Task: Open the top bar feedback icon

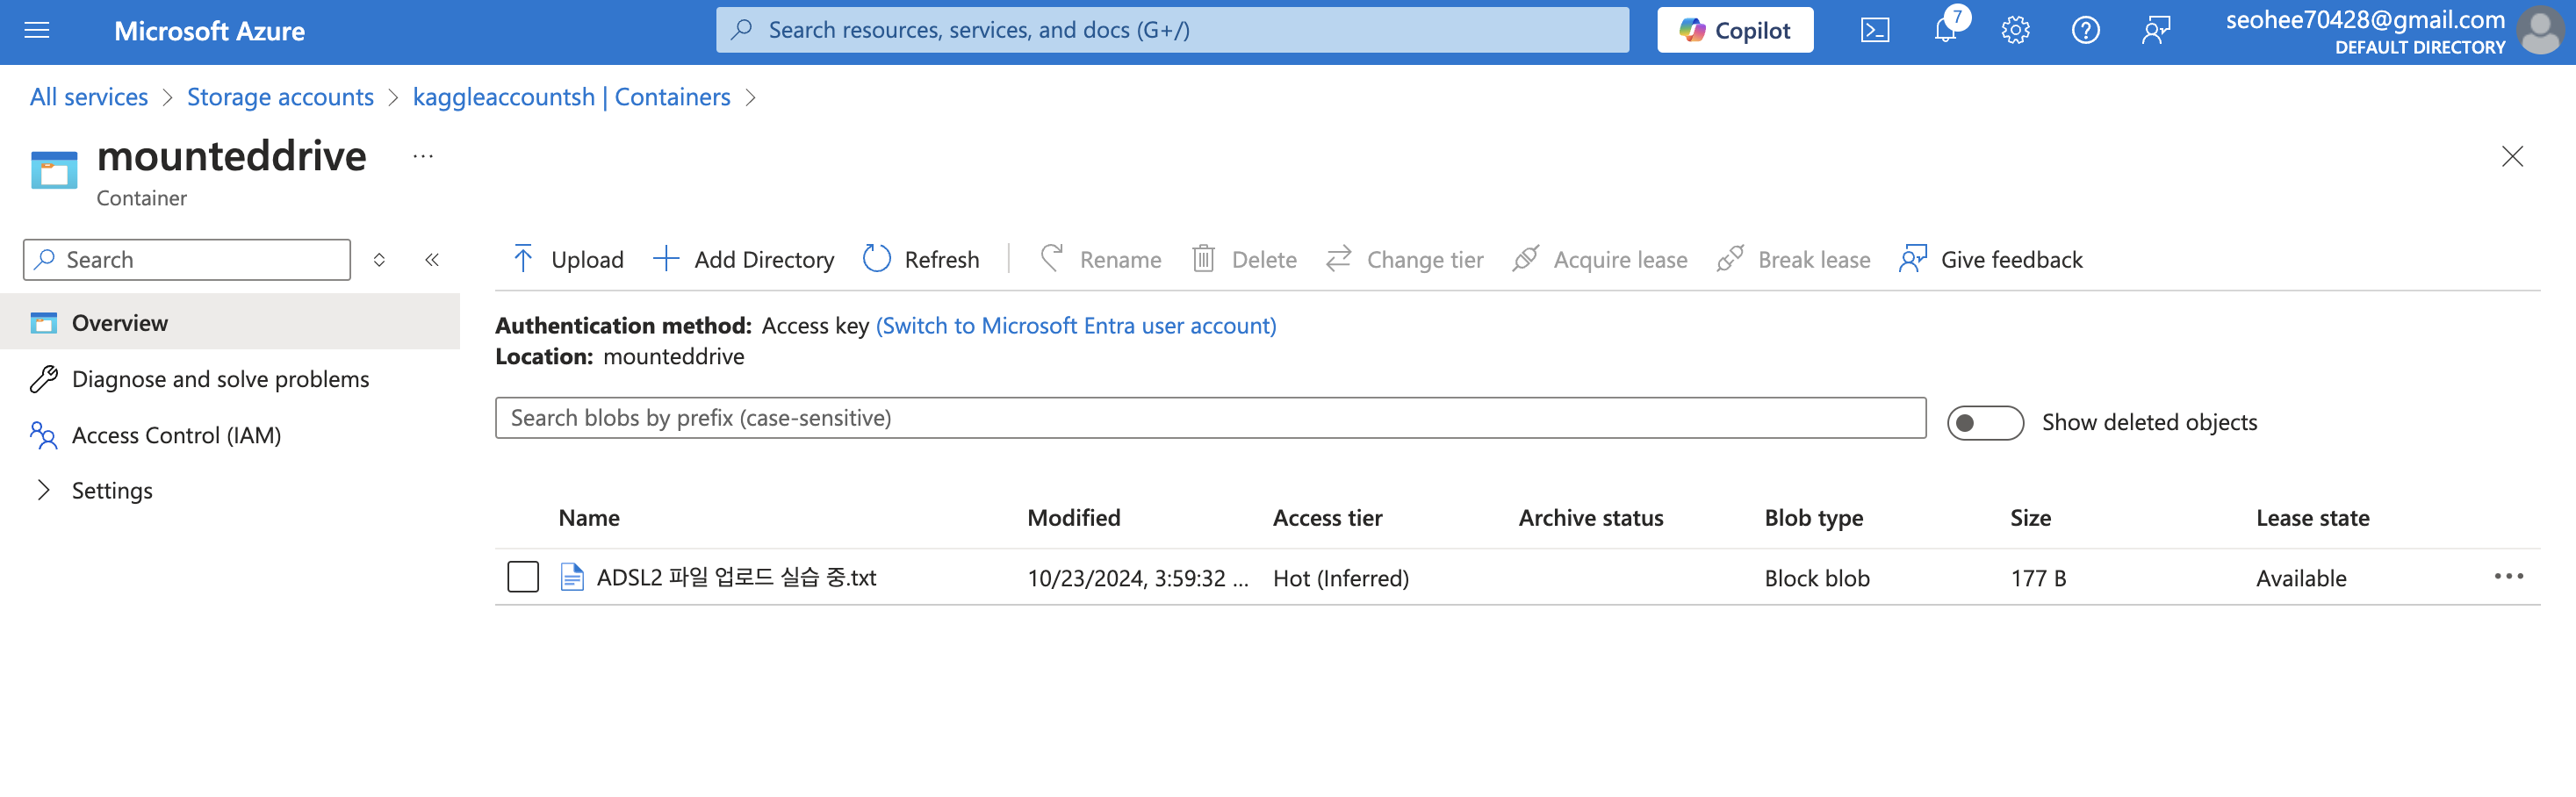Action: [2156, 30]
